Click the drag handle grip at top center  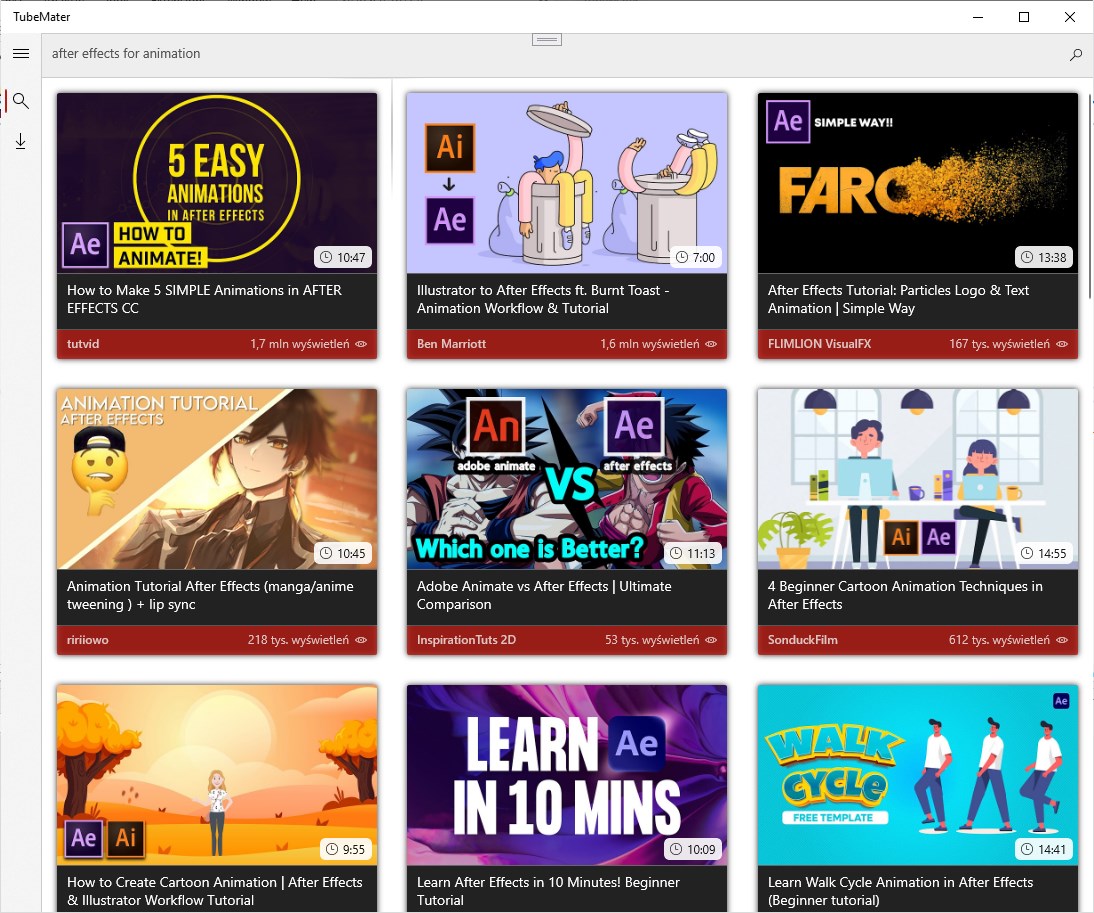point(547,40)
